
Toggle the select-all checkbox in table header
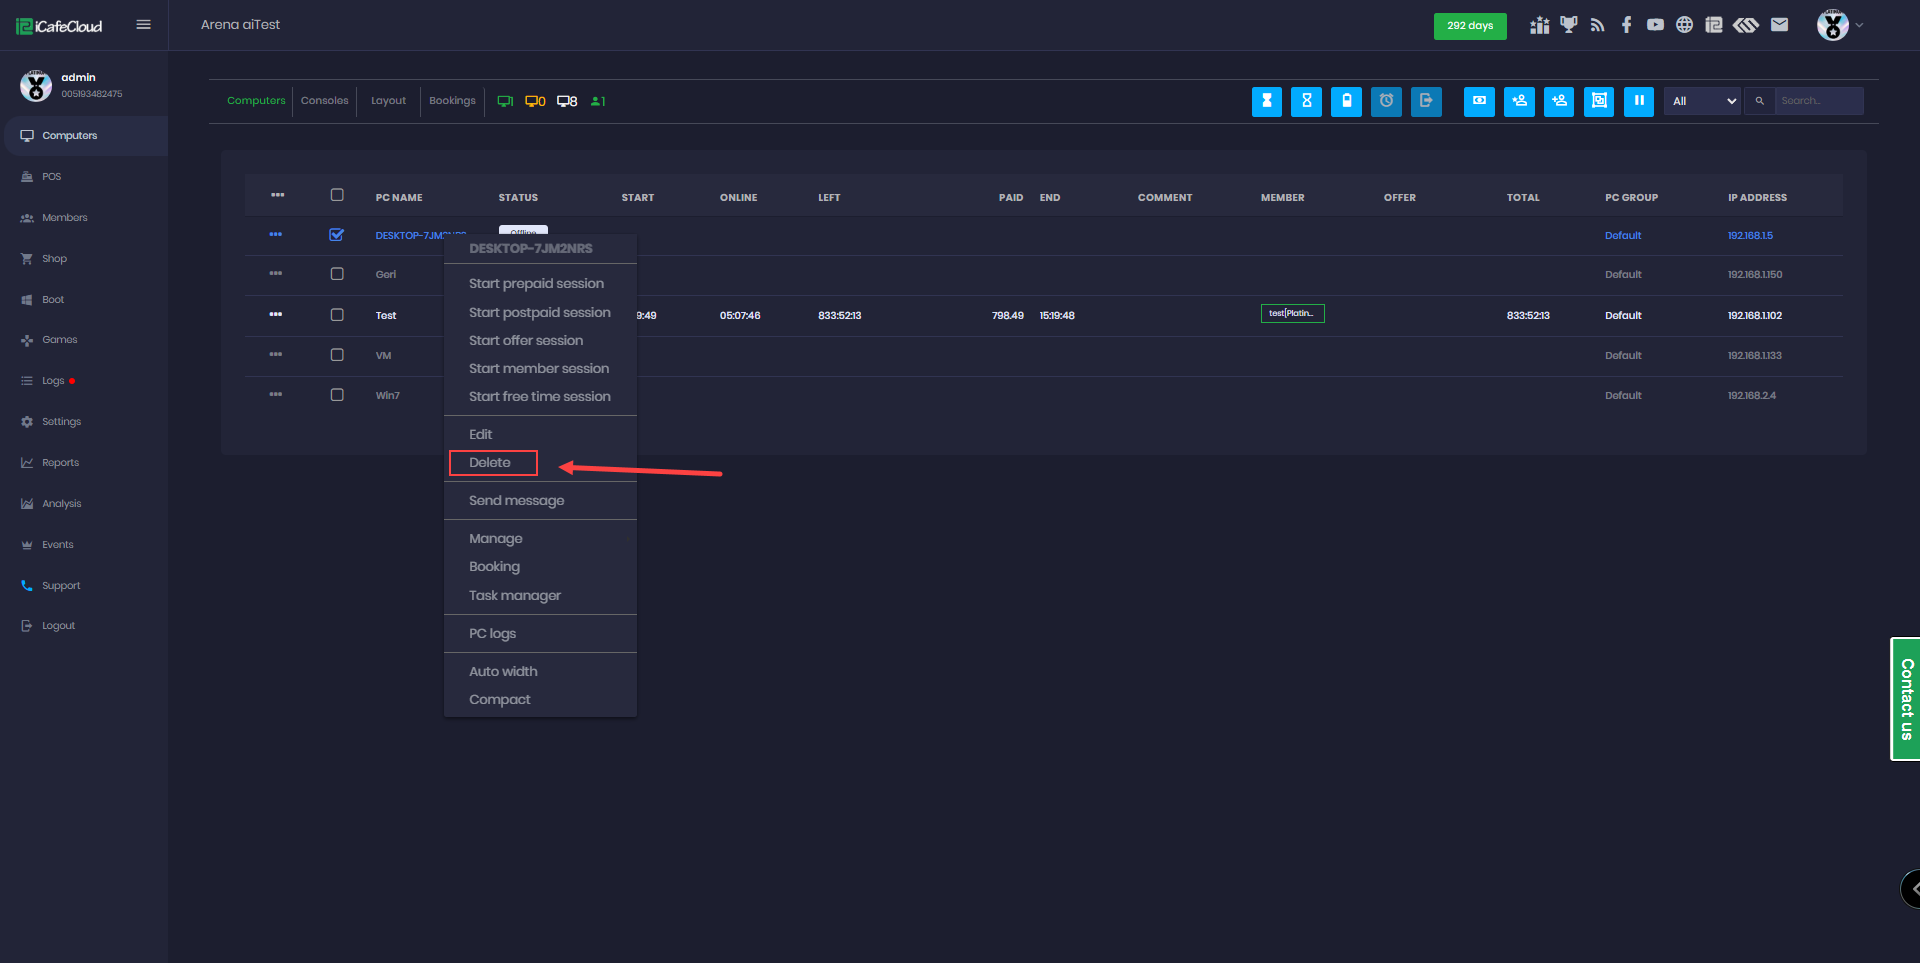pos(337,196)
